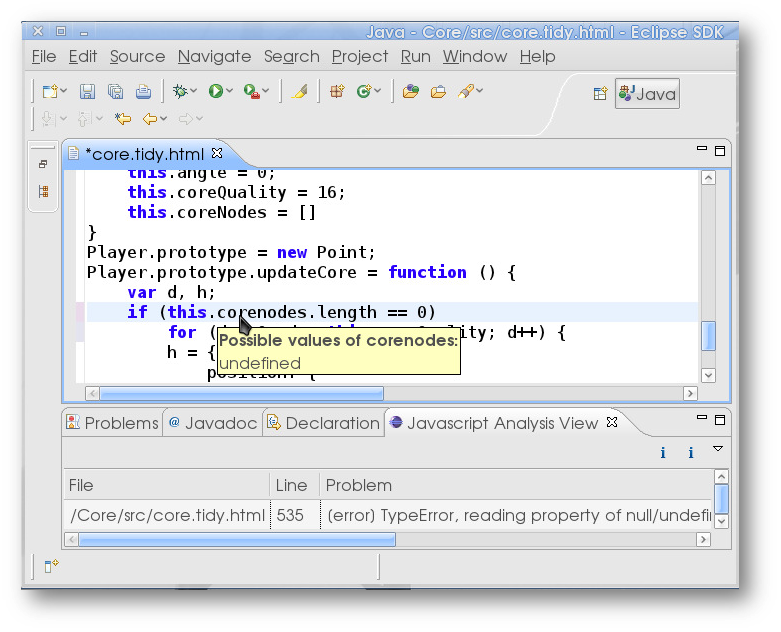This screenshot has height=632, width=781.
Task: Sort by the File column header
Action: click(166, 485)
